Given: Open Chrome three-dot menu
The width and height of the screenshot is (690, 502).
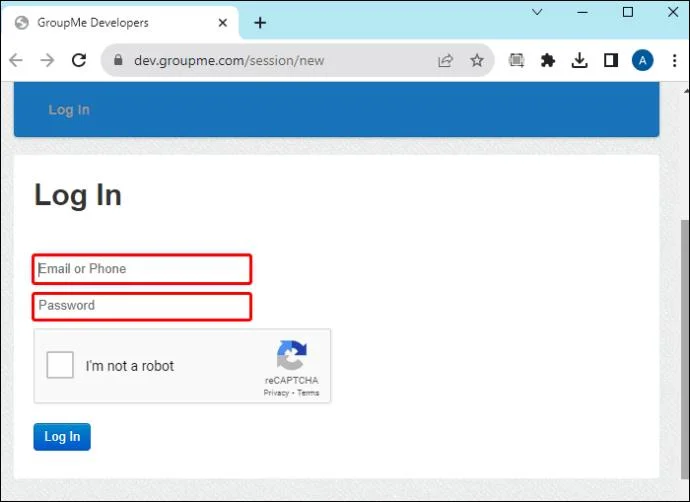Looking at the screenshot, I should tap(674, 60).
